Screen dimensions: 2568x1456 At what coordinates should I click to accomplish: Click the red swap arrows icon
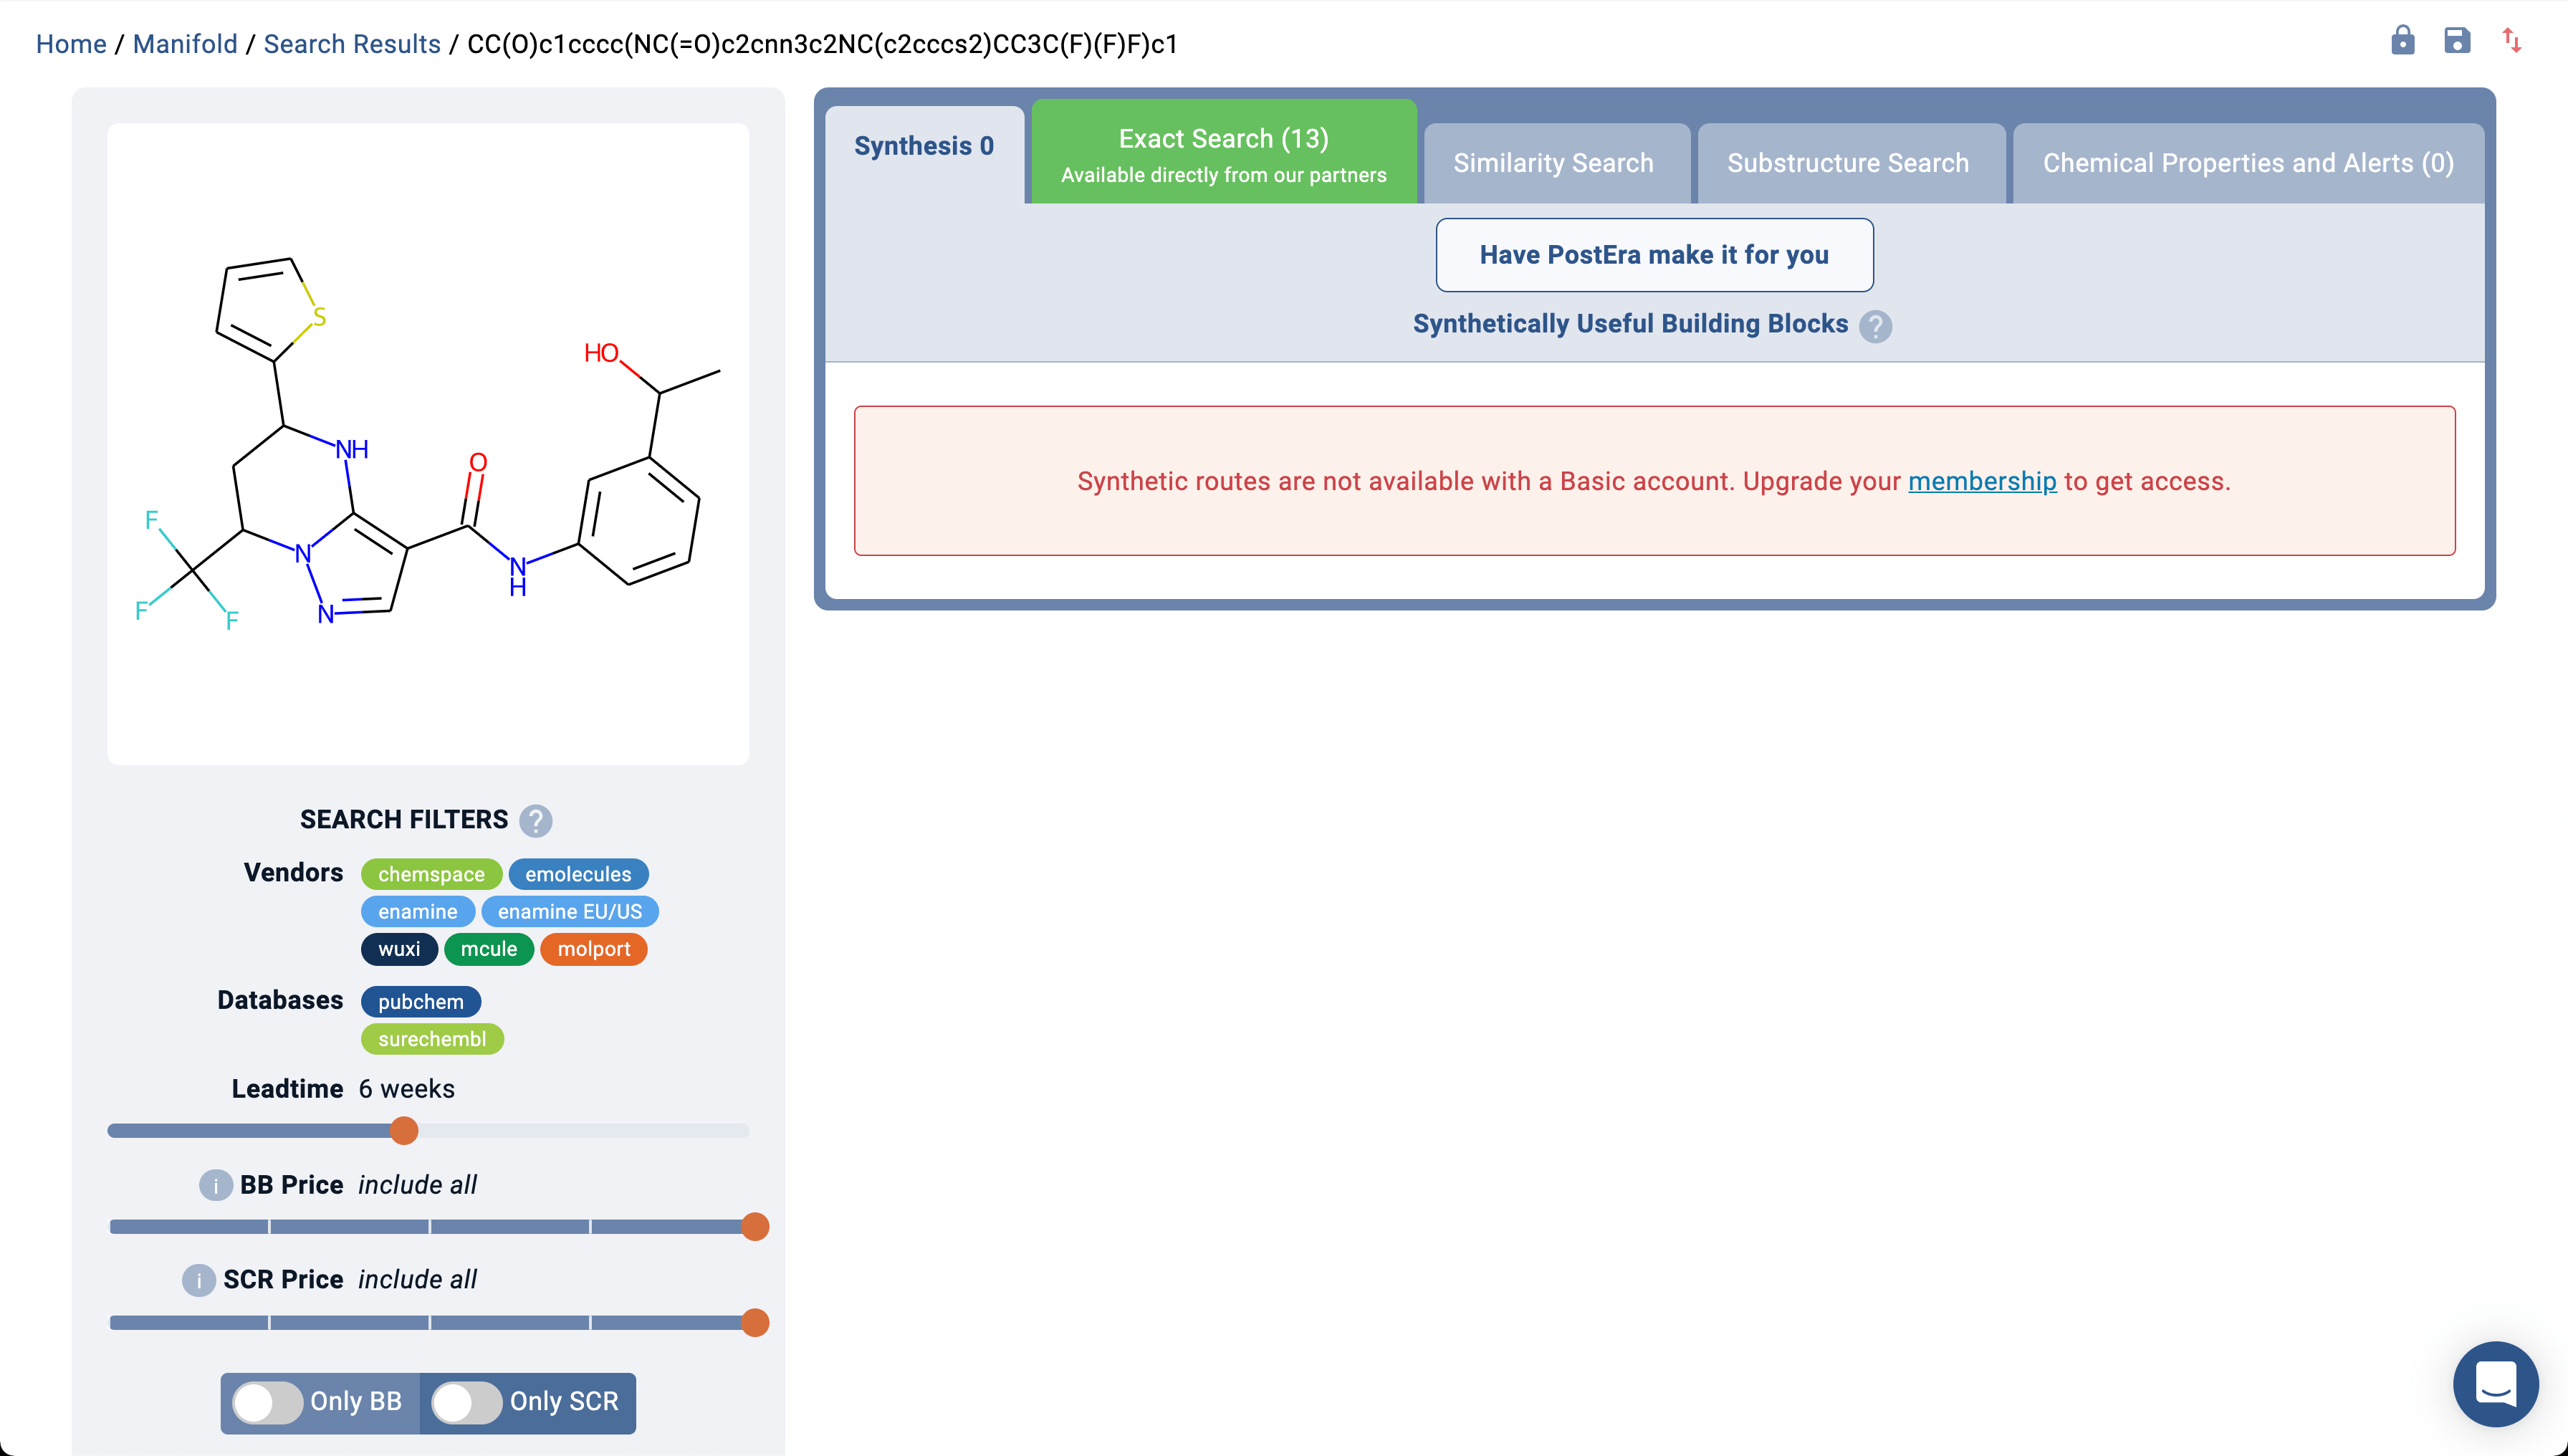click(2511, 41)
